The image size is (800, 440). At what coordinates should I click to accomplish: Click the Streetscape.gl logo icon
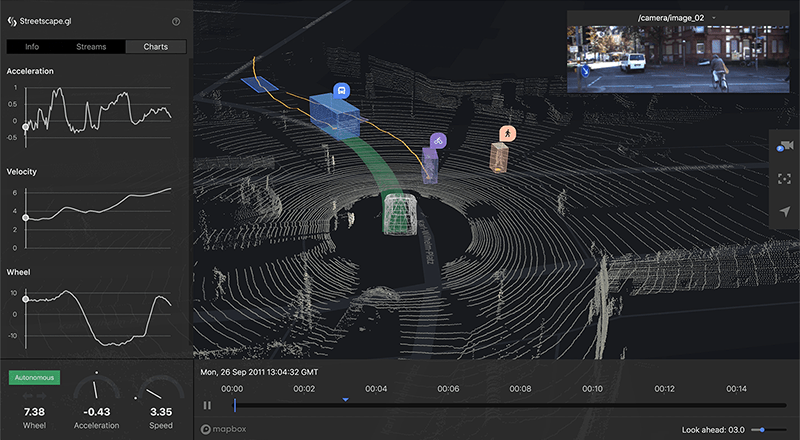12,21
